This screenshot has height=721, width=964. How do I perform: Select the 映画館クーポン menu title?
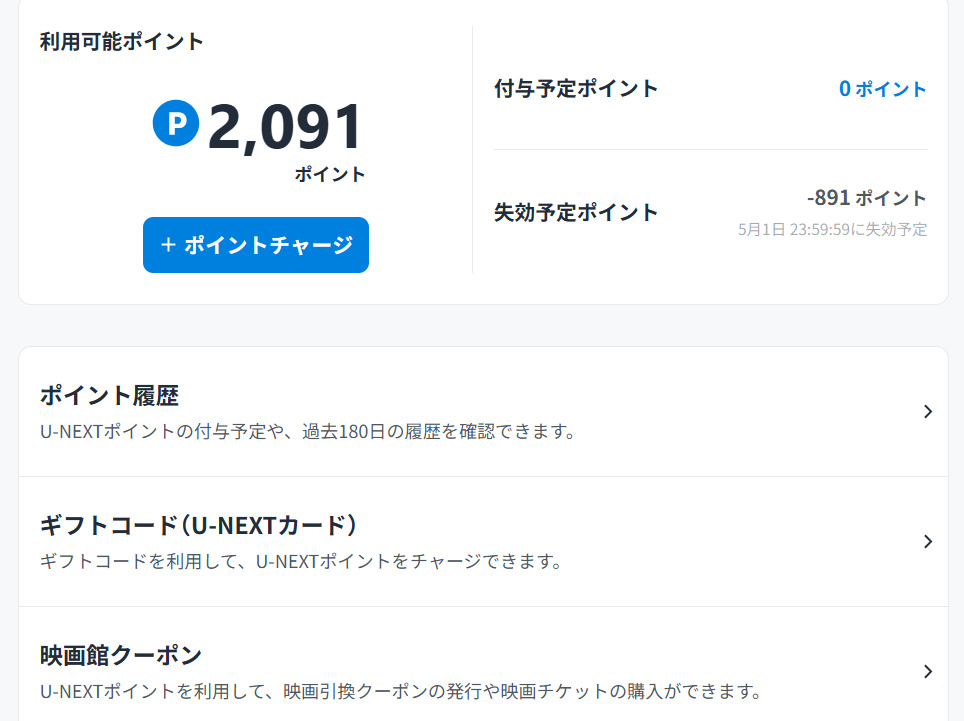coord(121,655)
